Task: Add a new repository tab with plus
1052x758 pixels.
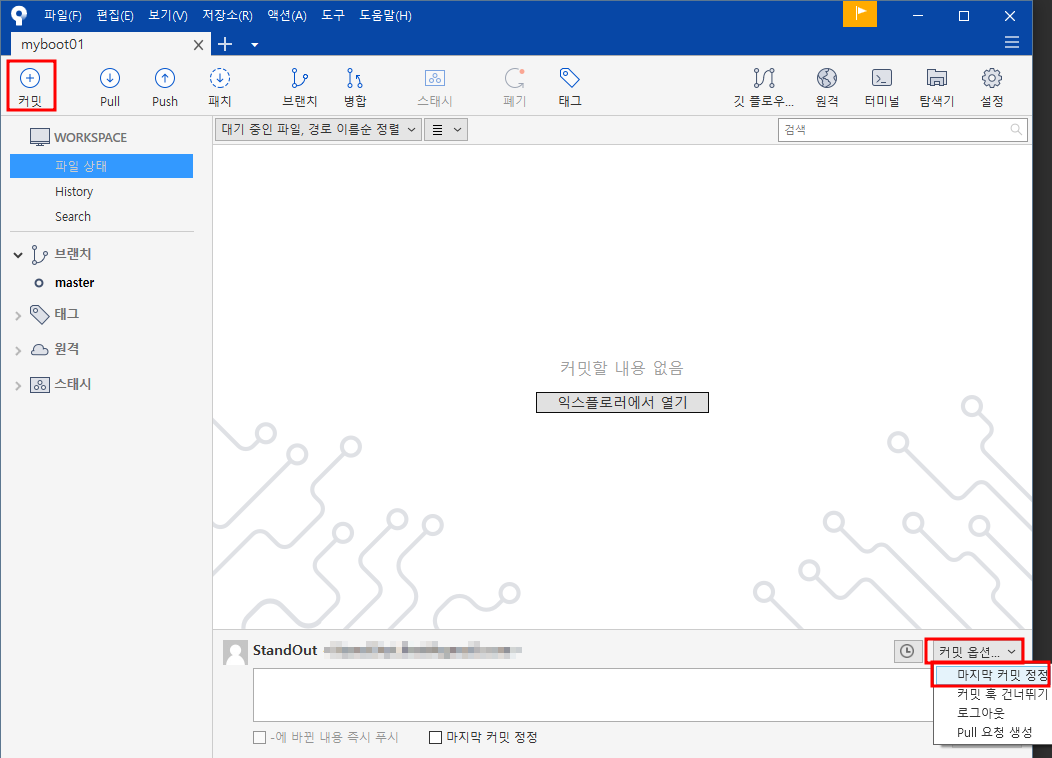Action: point(225,44)
